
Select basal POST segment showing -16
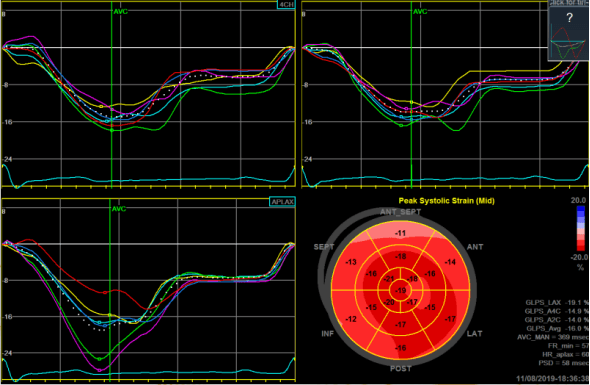400,348
